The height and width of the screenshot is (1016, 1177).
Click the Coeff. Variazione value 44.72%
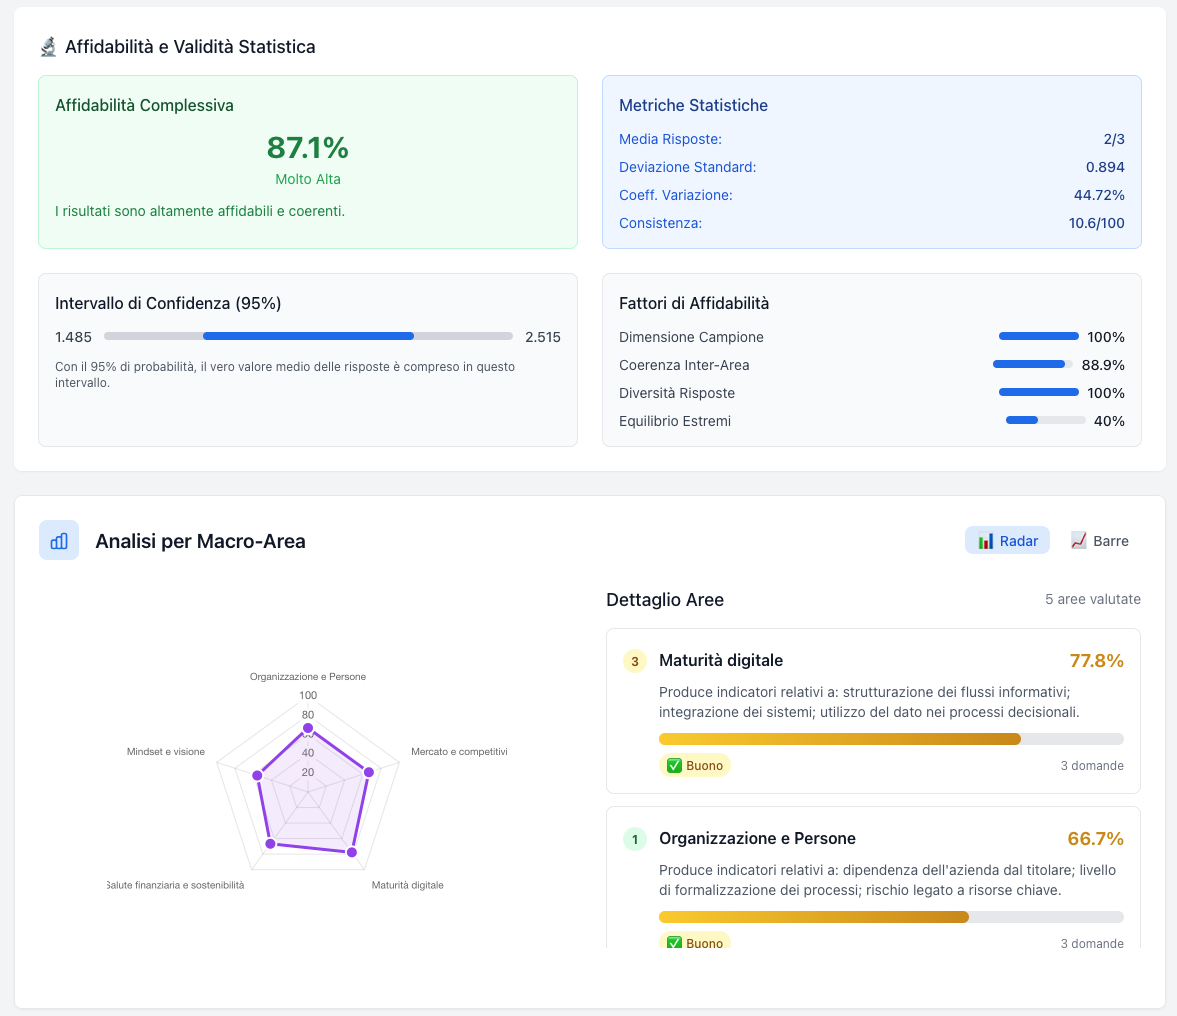(x=1099, y=195)
